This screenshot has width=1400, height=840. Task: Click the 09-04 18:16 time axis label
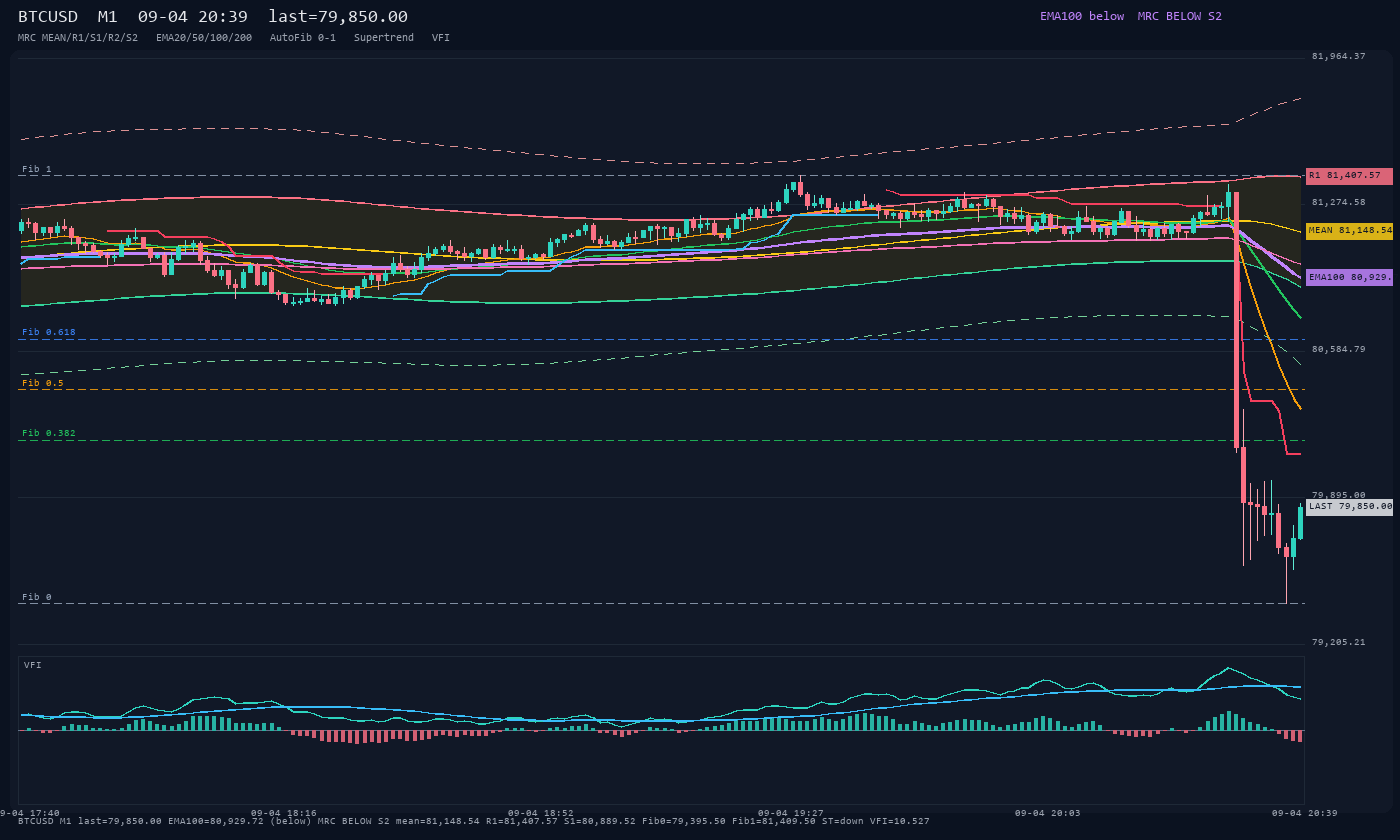point(284,813)
